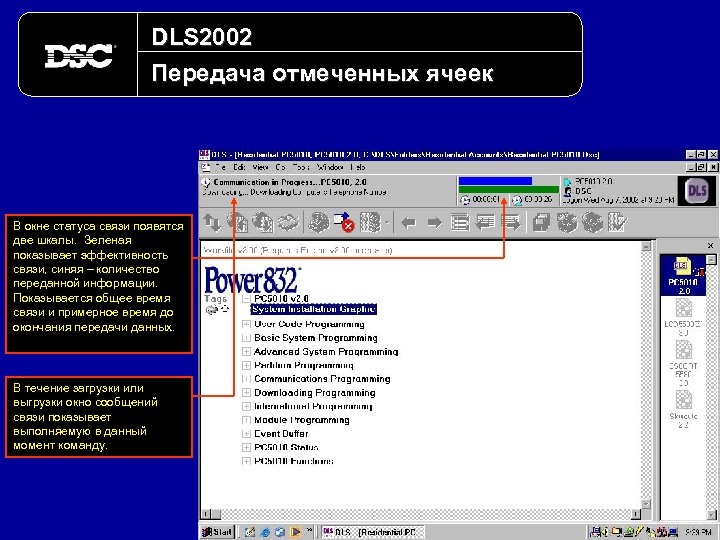720x540 pixels.
Task: Close the right side file panel
Action: click(x=710, y=246)
